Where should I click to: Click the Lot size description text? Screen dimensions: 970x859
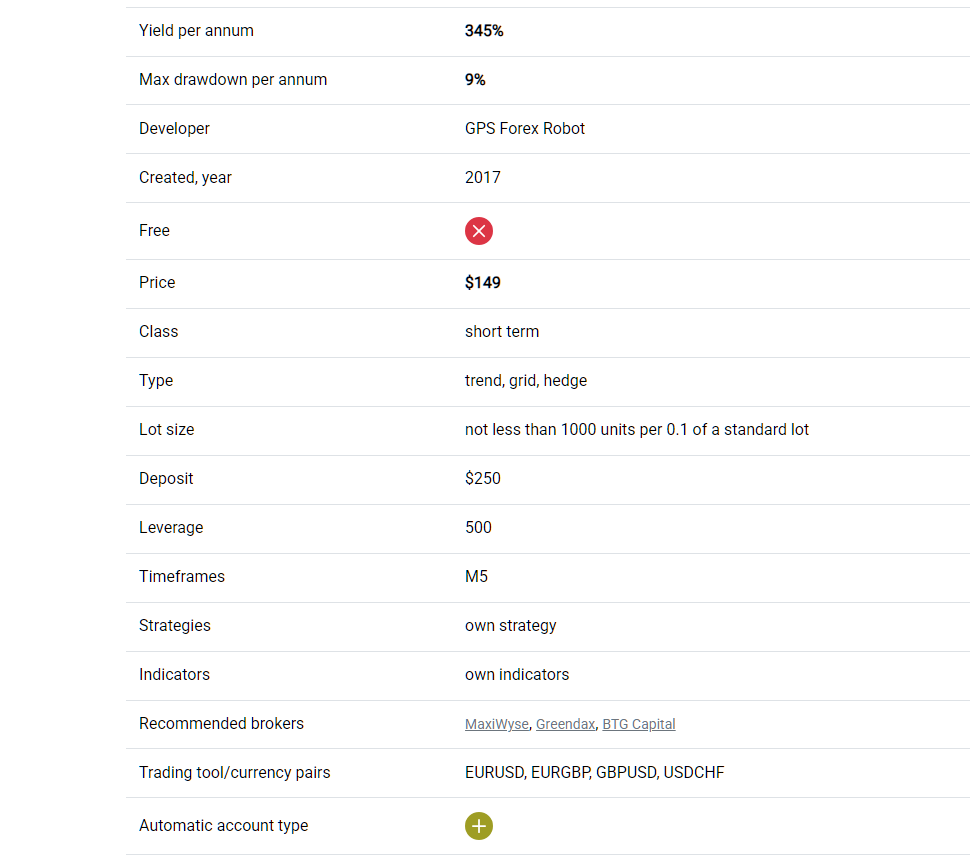click(x=637, y=430)
